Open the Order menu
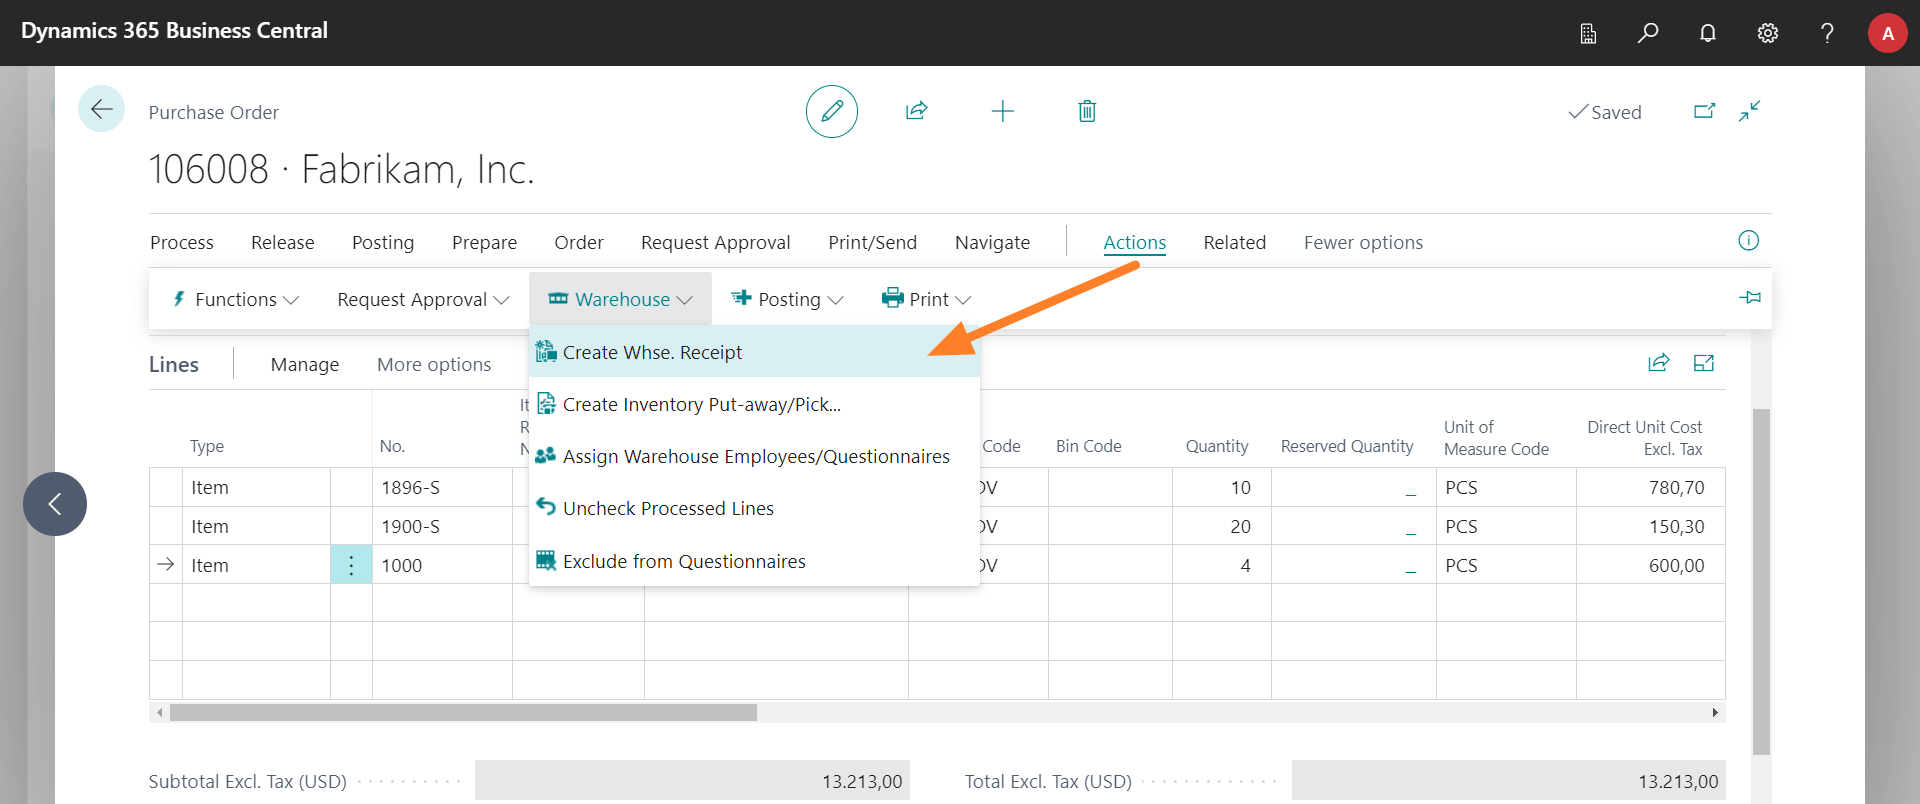 [x=579, y=242]
